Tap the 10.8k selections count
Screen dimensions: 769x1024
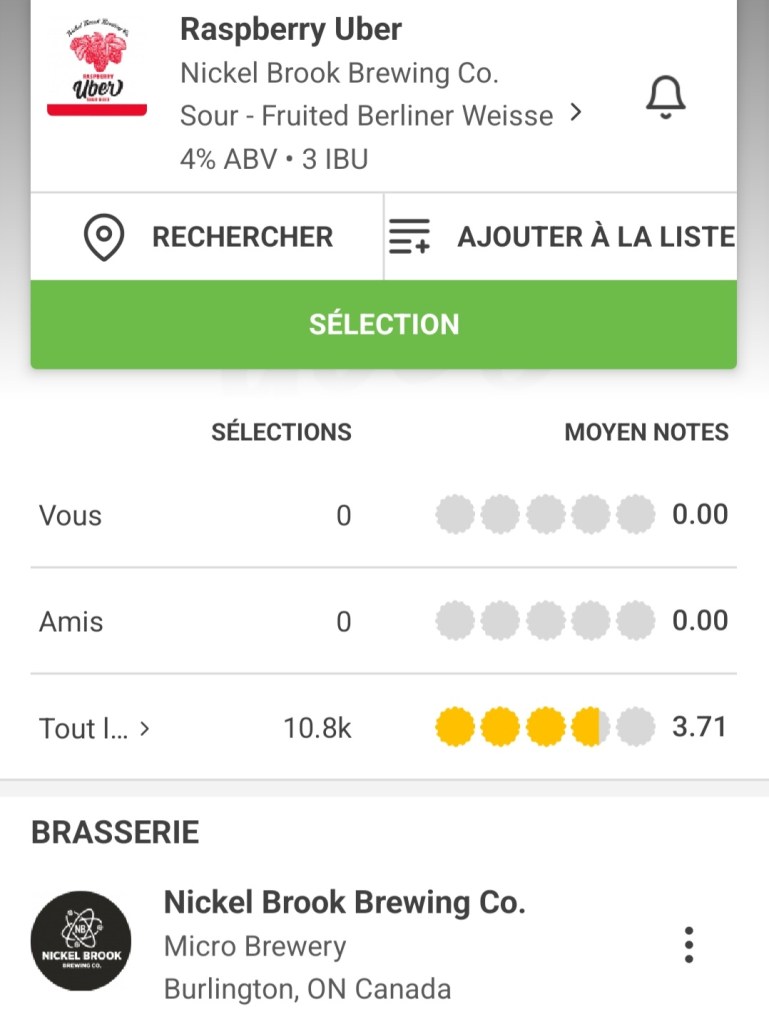[317, 728]
